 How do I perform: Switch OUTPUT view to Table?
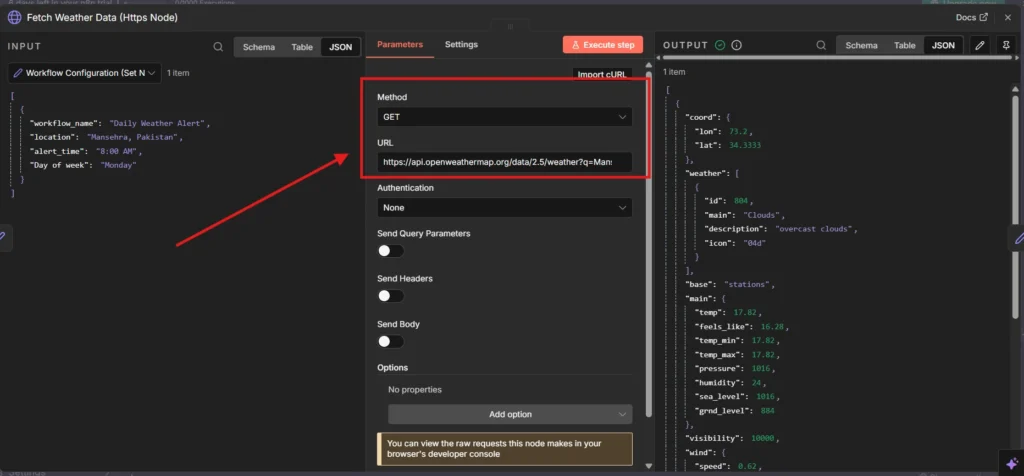[904, 46]
